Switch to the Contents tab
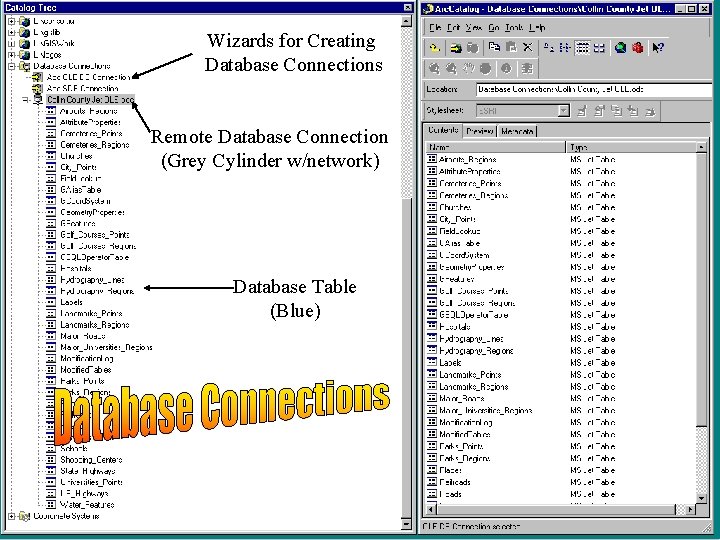Image resolution: width=720 pixels, height=540 pixels. coord(443,130)
